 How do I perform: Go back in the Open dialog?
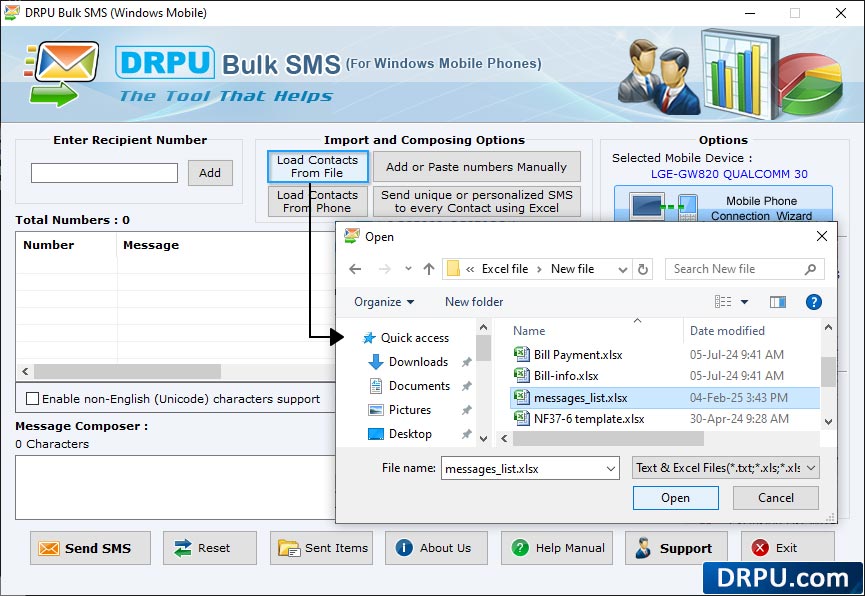pos(355,269)
